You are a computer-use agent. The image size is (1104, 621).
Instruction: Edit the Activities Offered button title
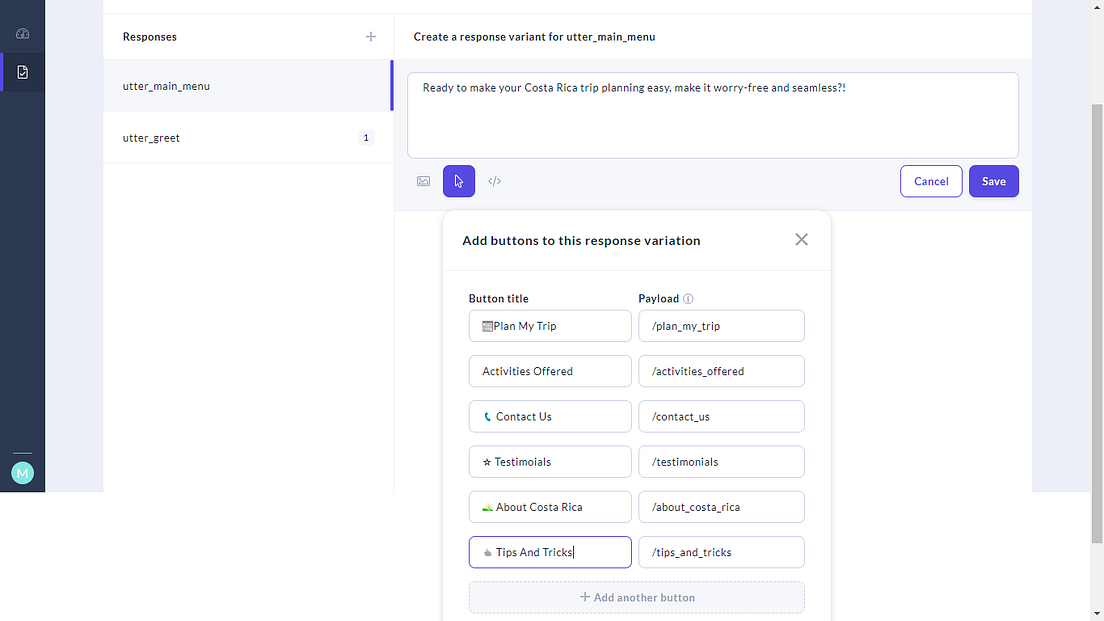coord(549,371)
